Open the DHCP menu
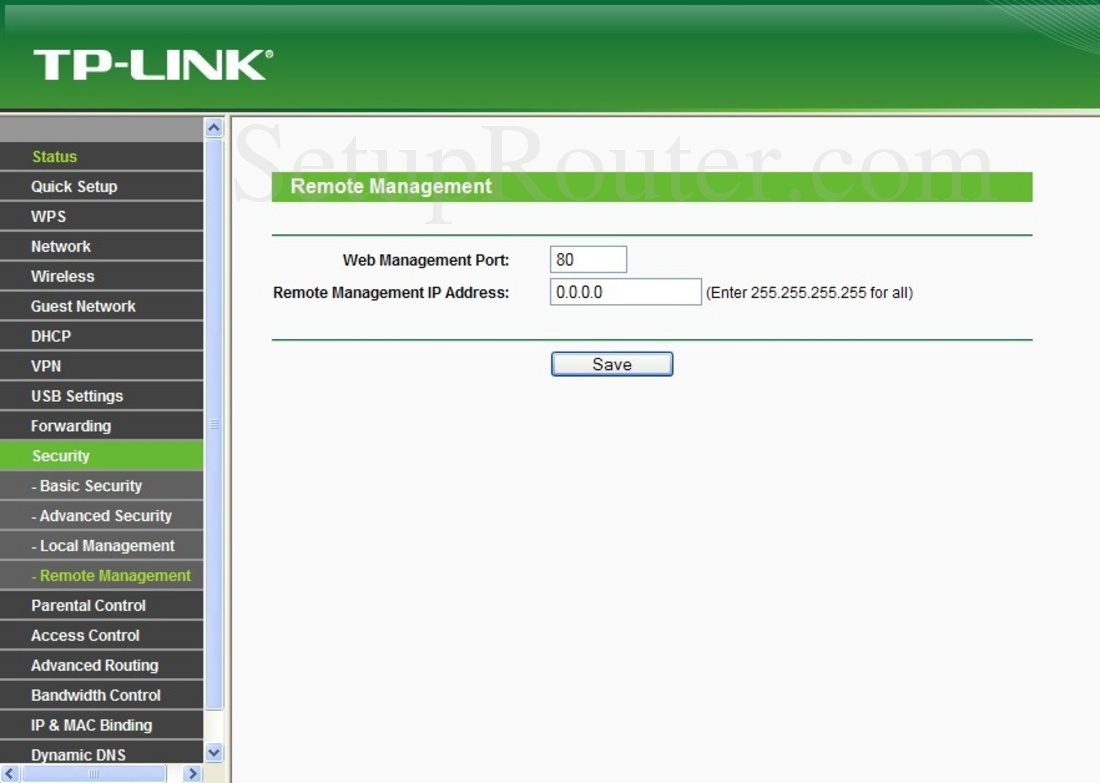 coord(102,336)
